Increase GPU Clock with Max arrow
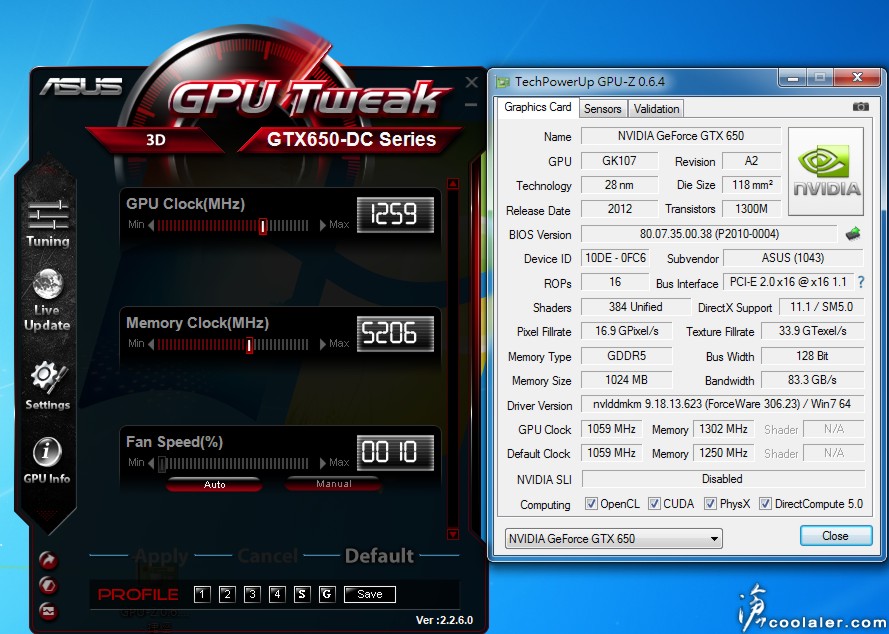The image size is (889, 634). click(323, 225)
